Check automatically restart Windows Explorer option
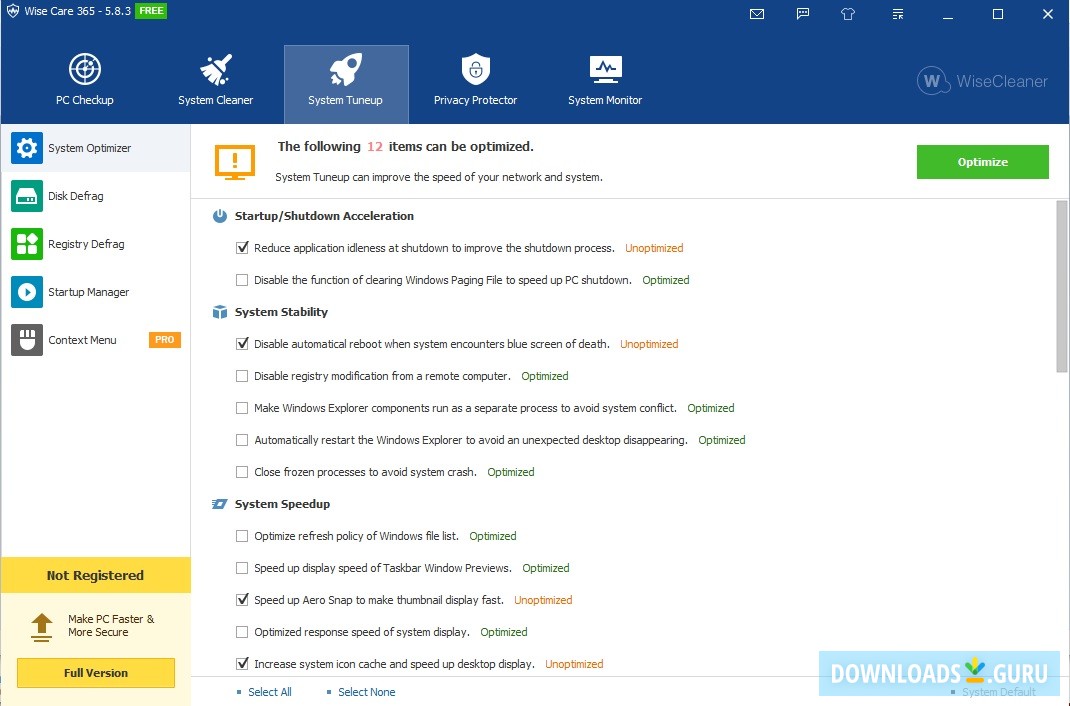1070x706 pixels. click(x=242, y=440)
